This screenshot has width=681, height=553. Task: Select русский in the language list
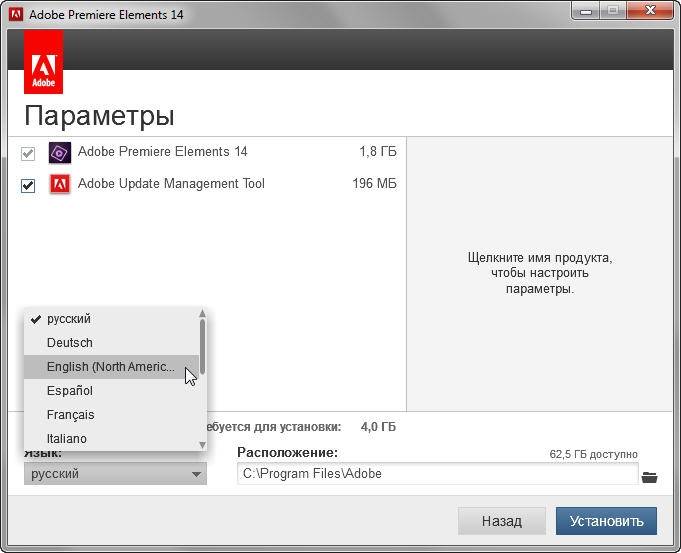point(111,319)
